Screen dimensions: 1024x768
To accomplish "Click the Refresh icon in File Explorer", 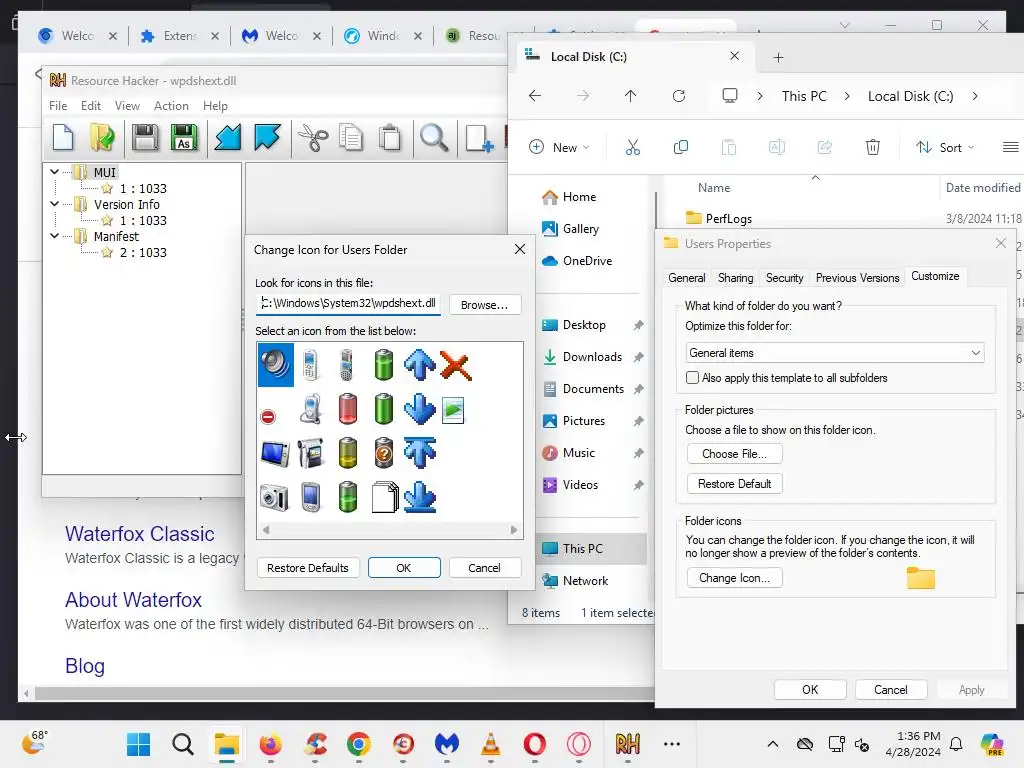I will click(679, 96).
